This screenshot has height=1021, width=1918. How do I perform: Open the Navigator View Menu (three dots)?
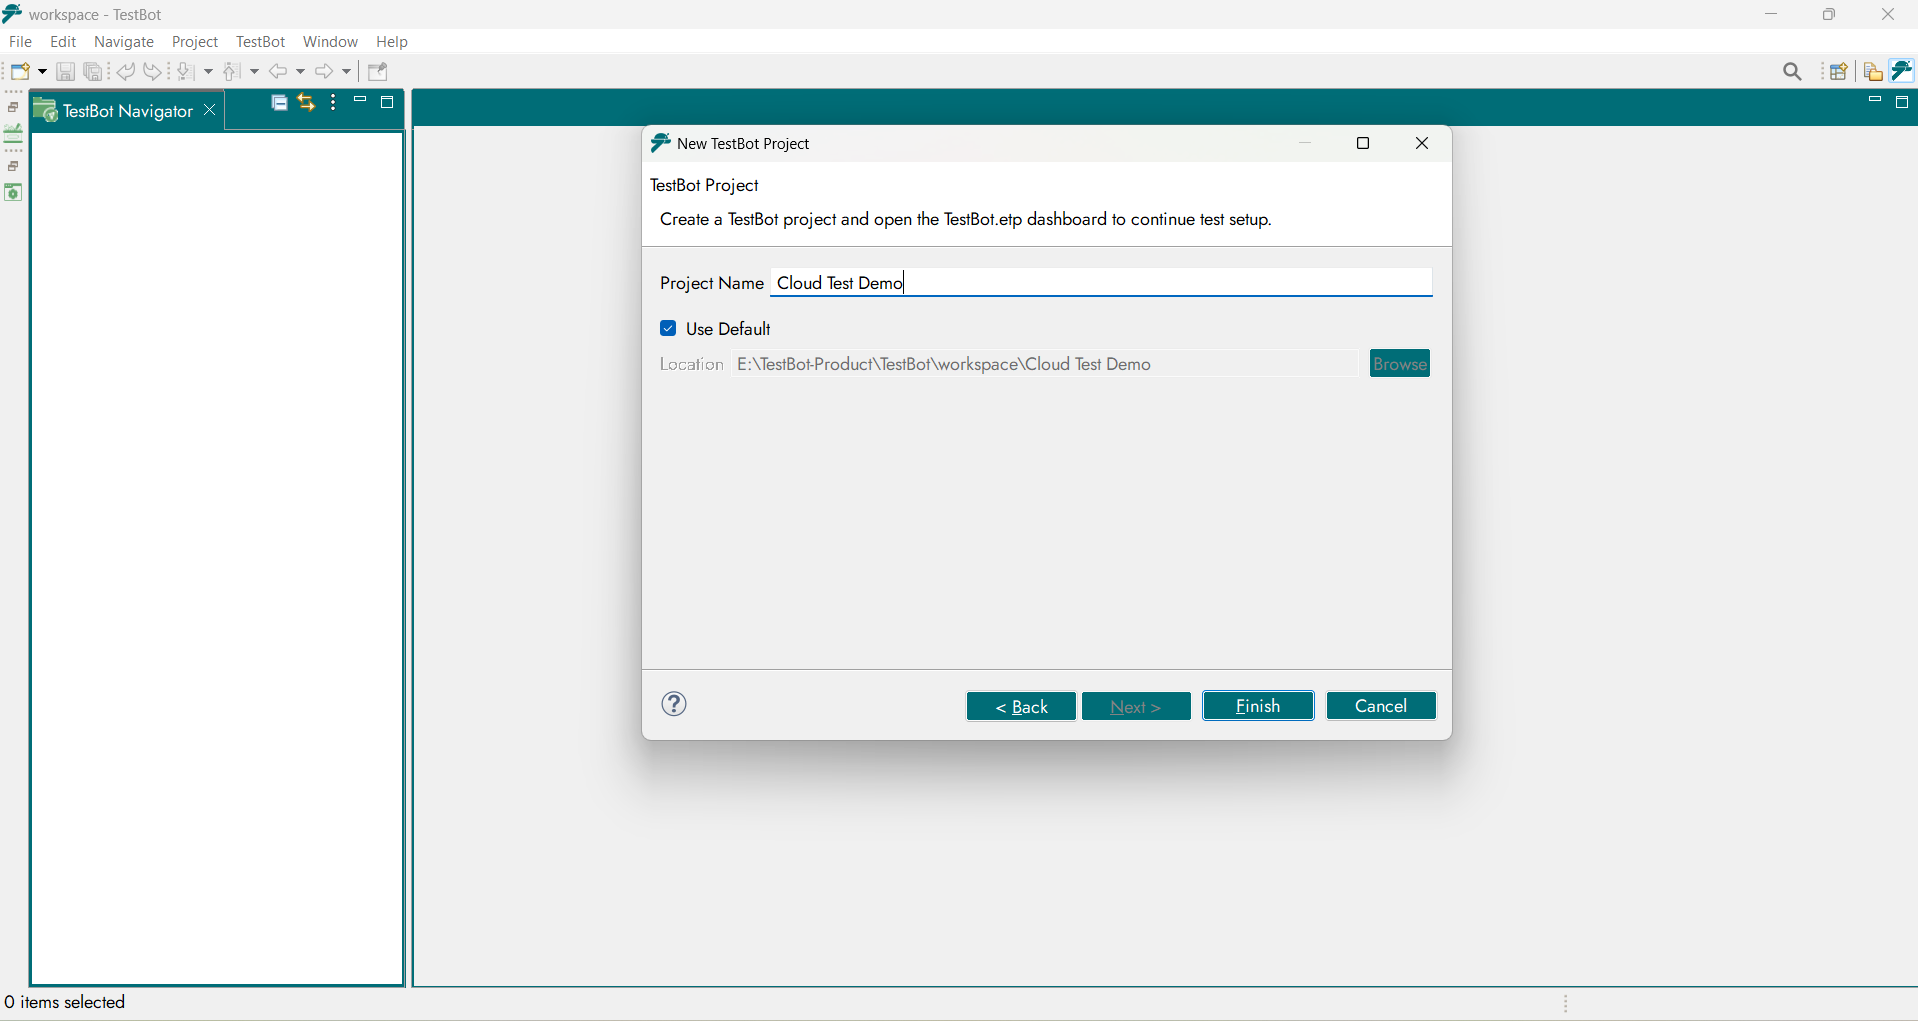coord(333,103)
